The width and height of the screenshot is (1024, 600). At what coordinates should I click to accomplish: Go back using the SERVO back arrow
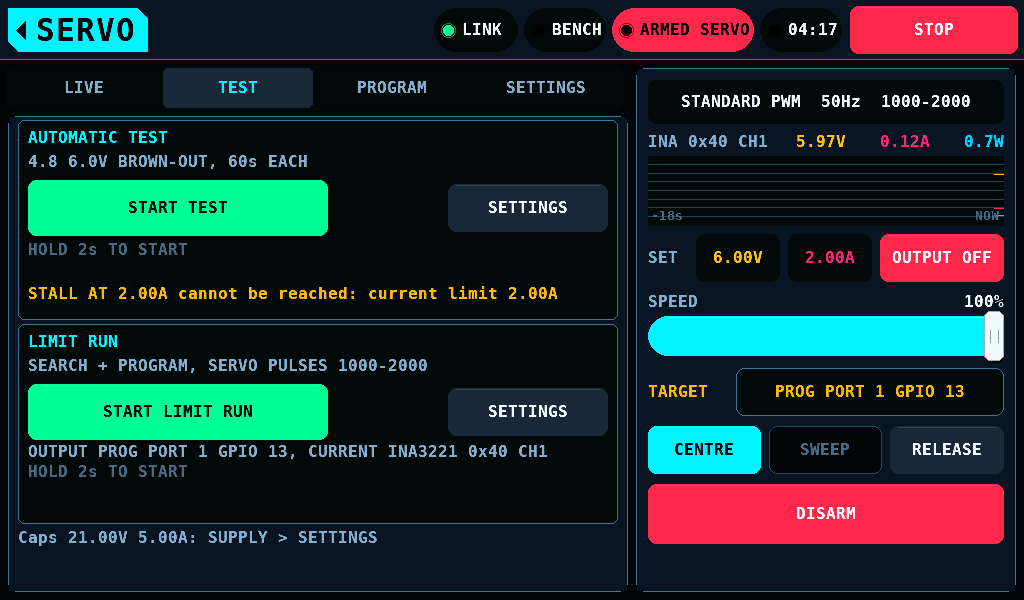point(78,30)
